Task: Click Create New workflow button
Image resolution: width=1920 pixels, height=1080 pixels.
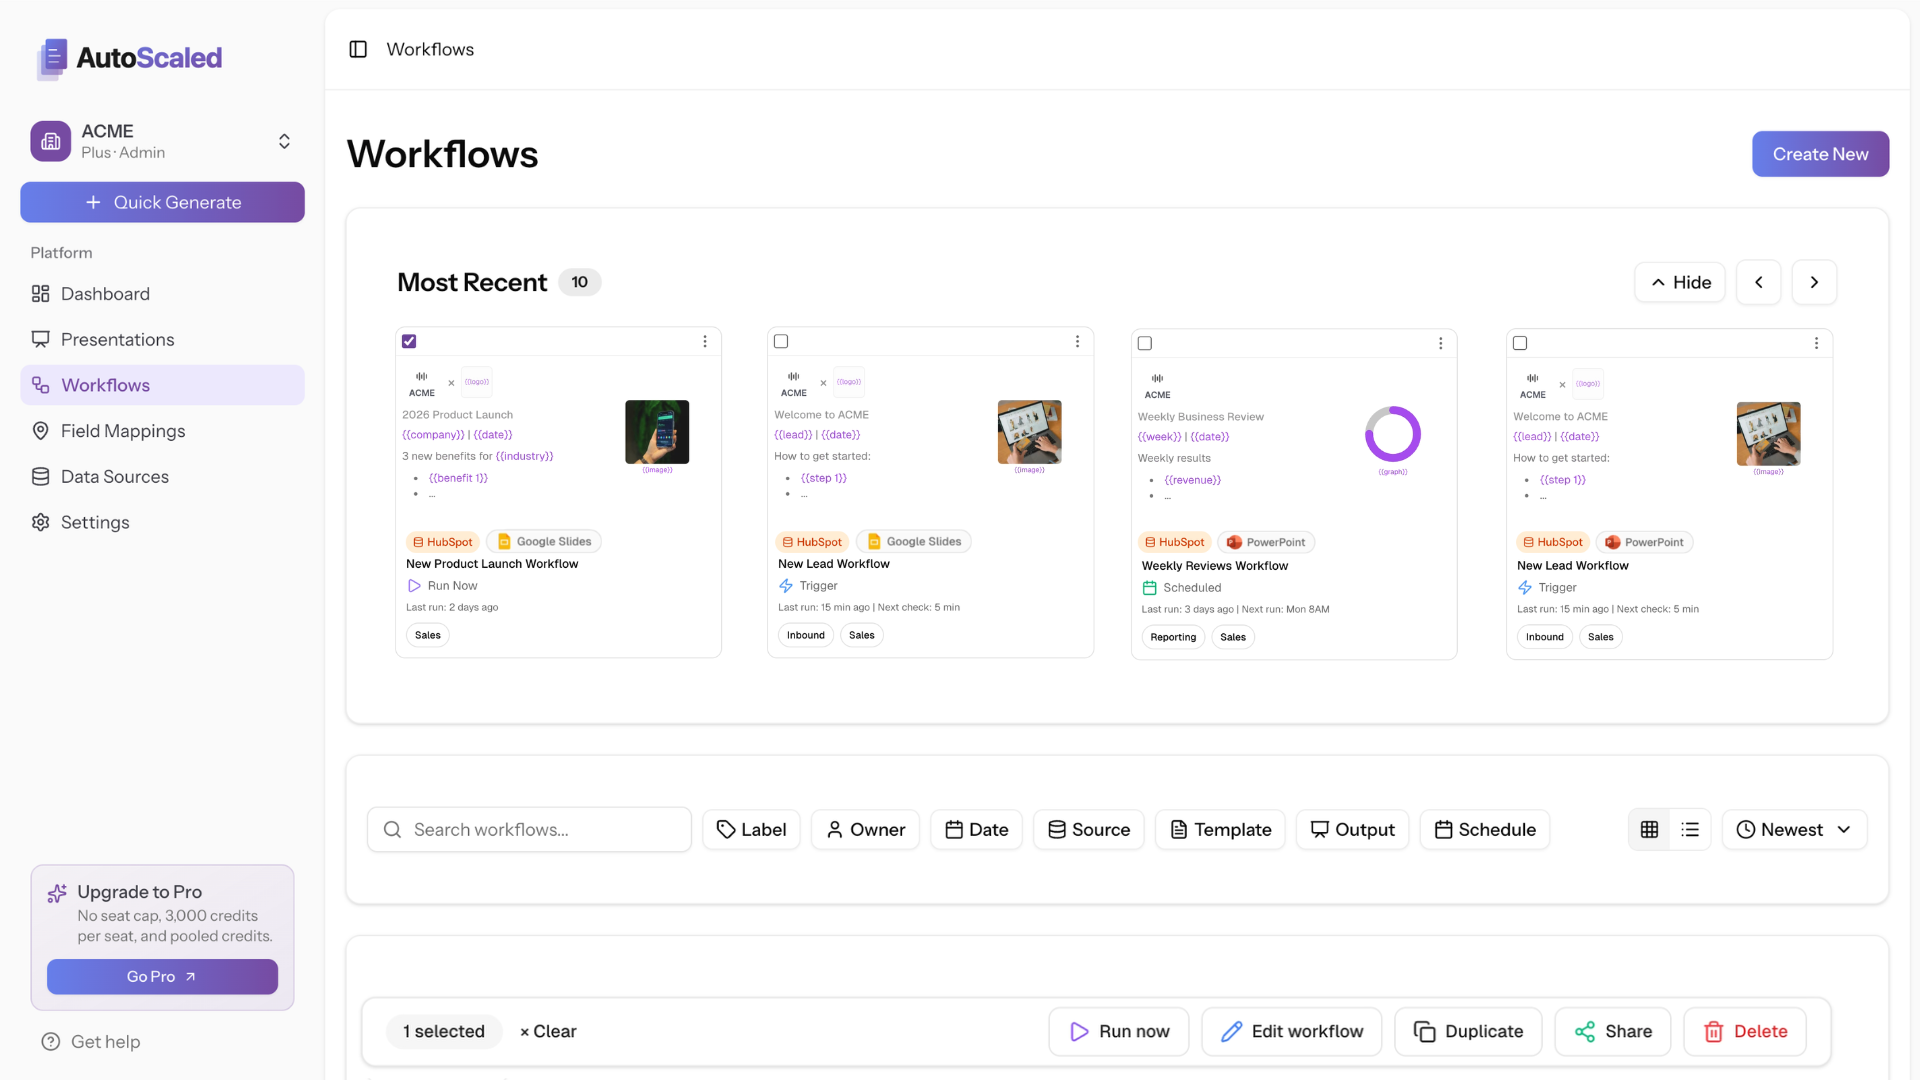Action: click(1820, 154)
